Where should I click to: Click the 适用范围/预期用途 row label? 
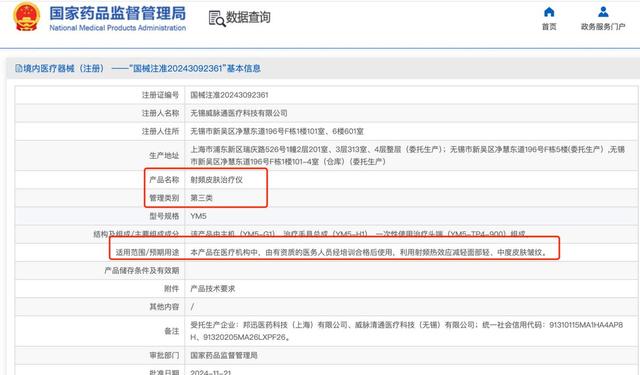click(147, 252)
